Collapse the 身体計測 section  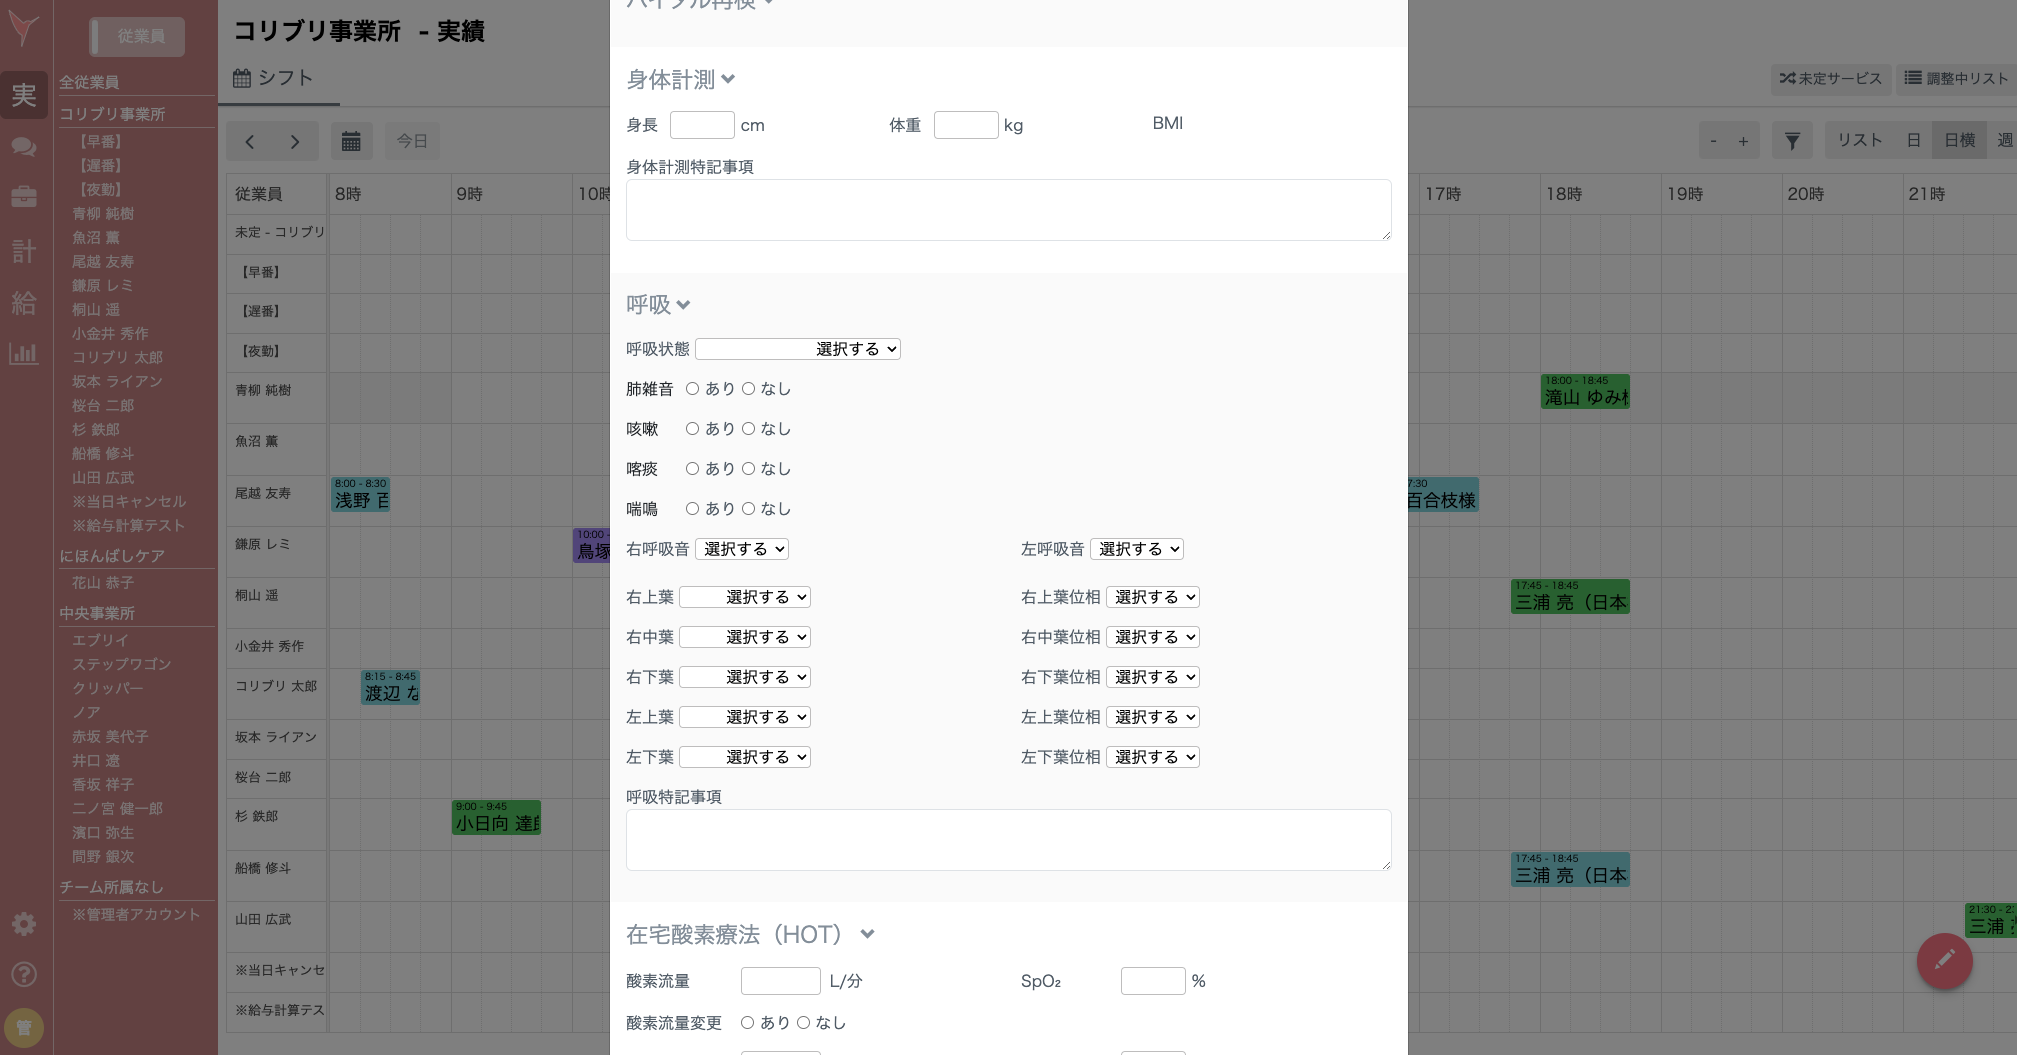(x=729, y=79)
